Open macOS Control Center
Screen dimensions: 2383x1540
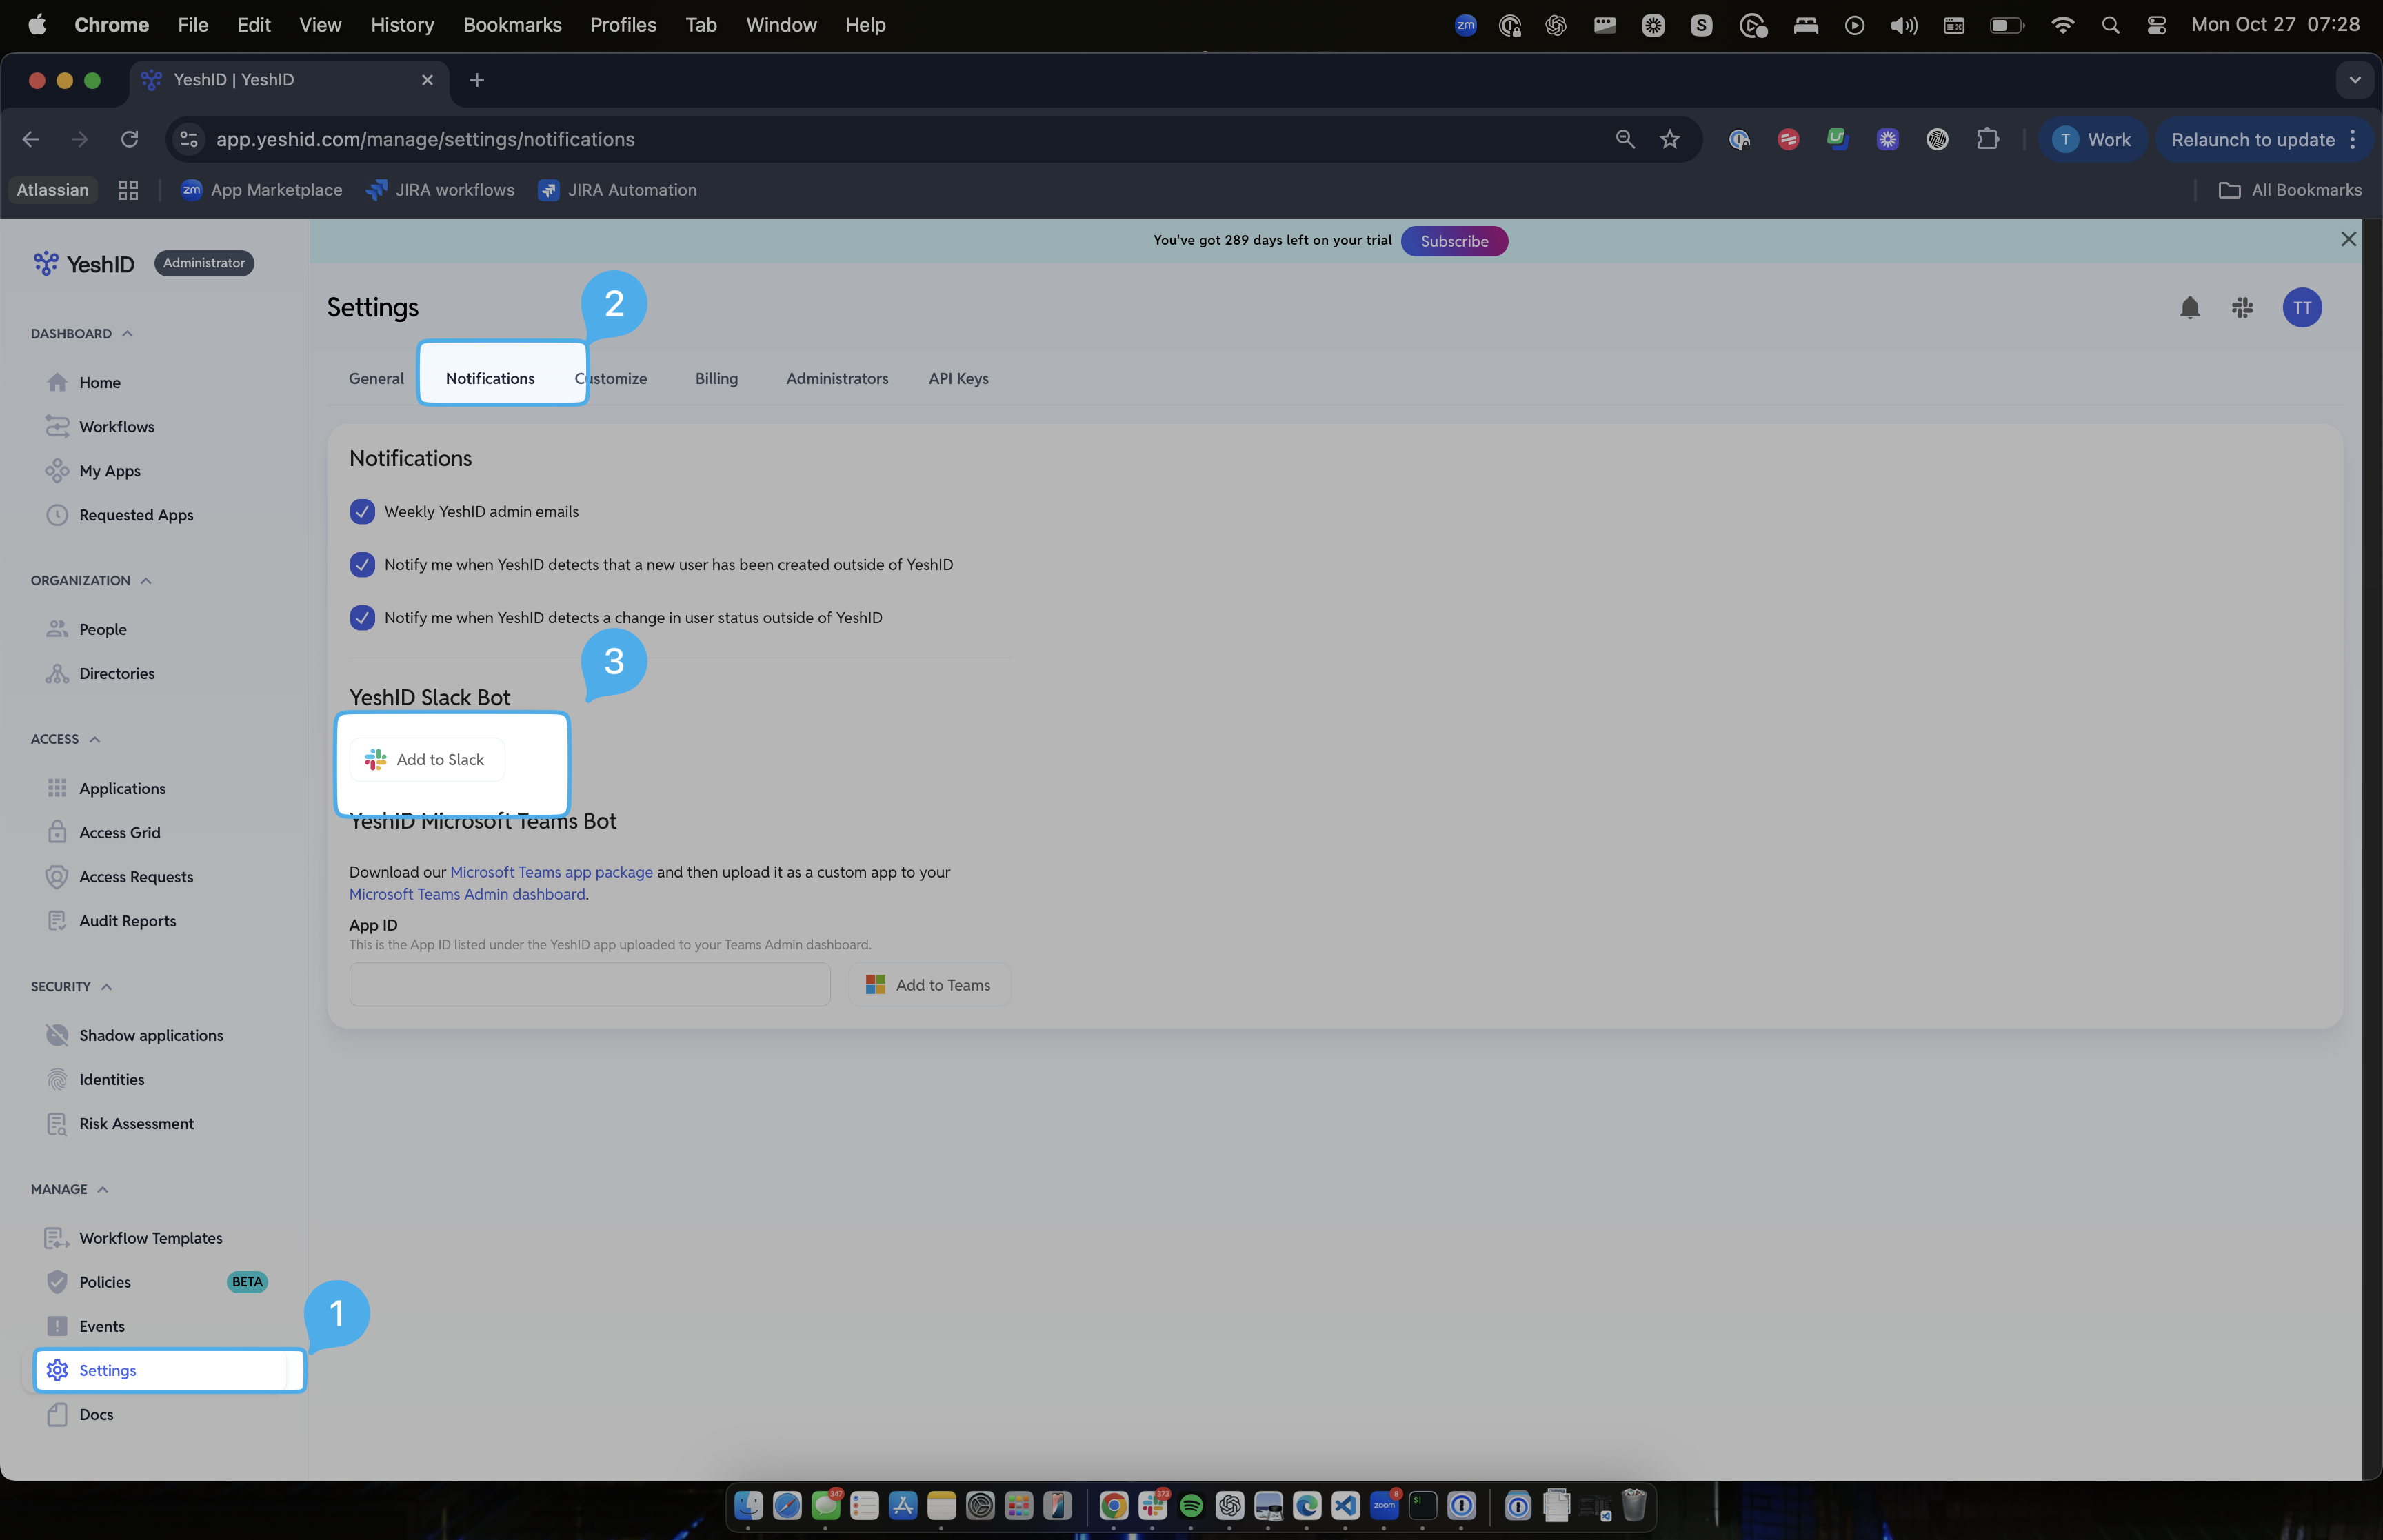[2157, 25]
